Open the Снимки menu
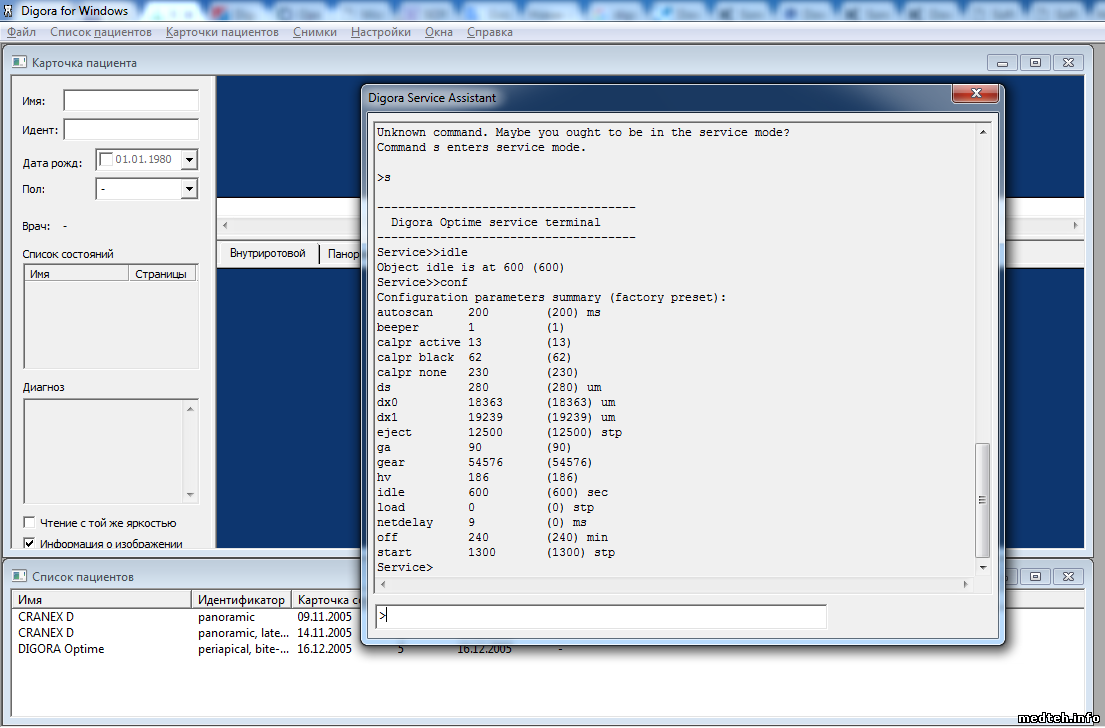Viewport: 1105px width, 728px height. (x=314, y=32)
